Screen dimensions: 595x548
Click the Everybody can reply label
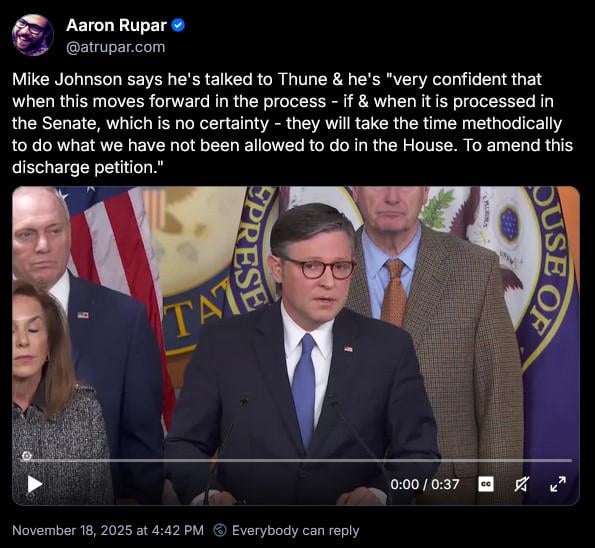pyautogui.click(x=296, y=530)
